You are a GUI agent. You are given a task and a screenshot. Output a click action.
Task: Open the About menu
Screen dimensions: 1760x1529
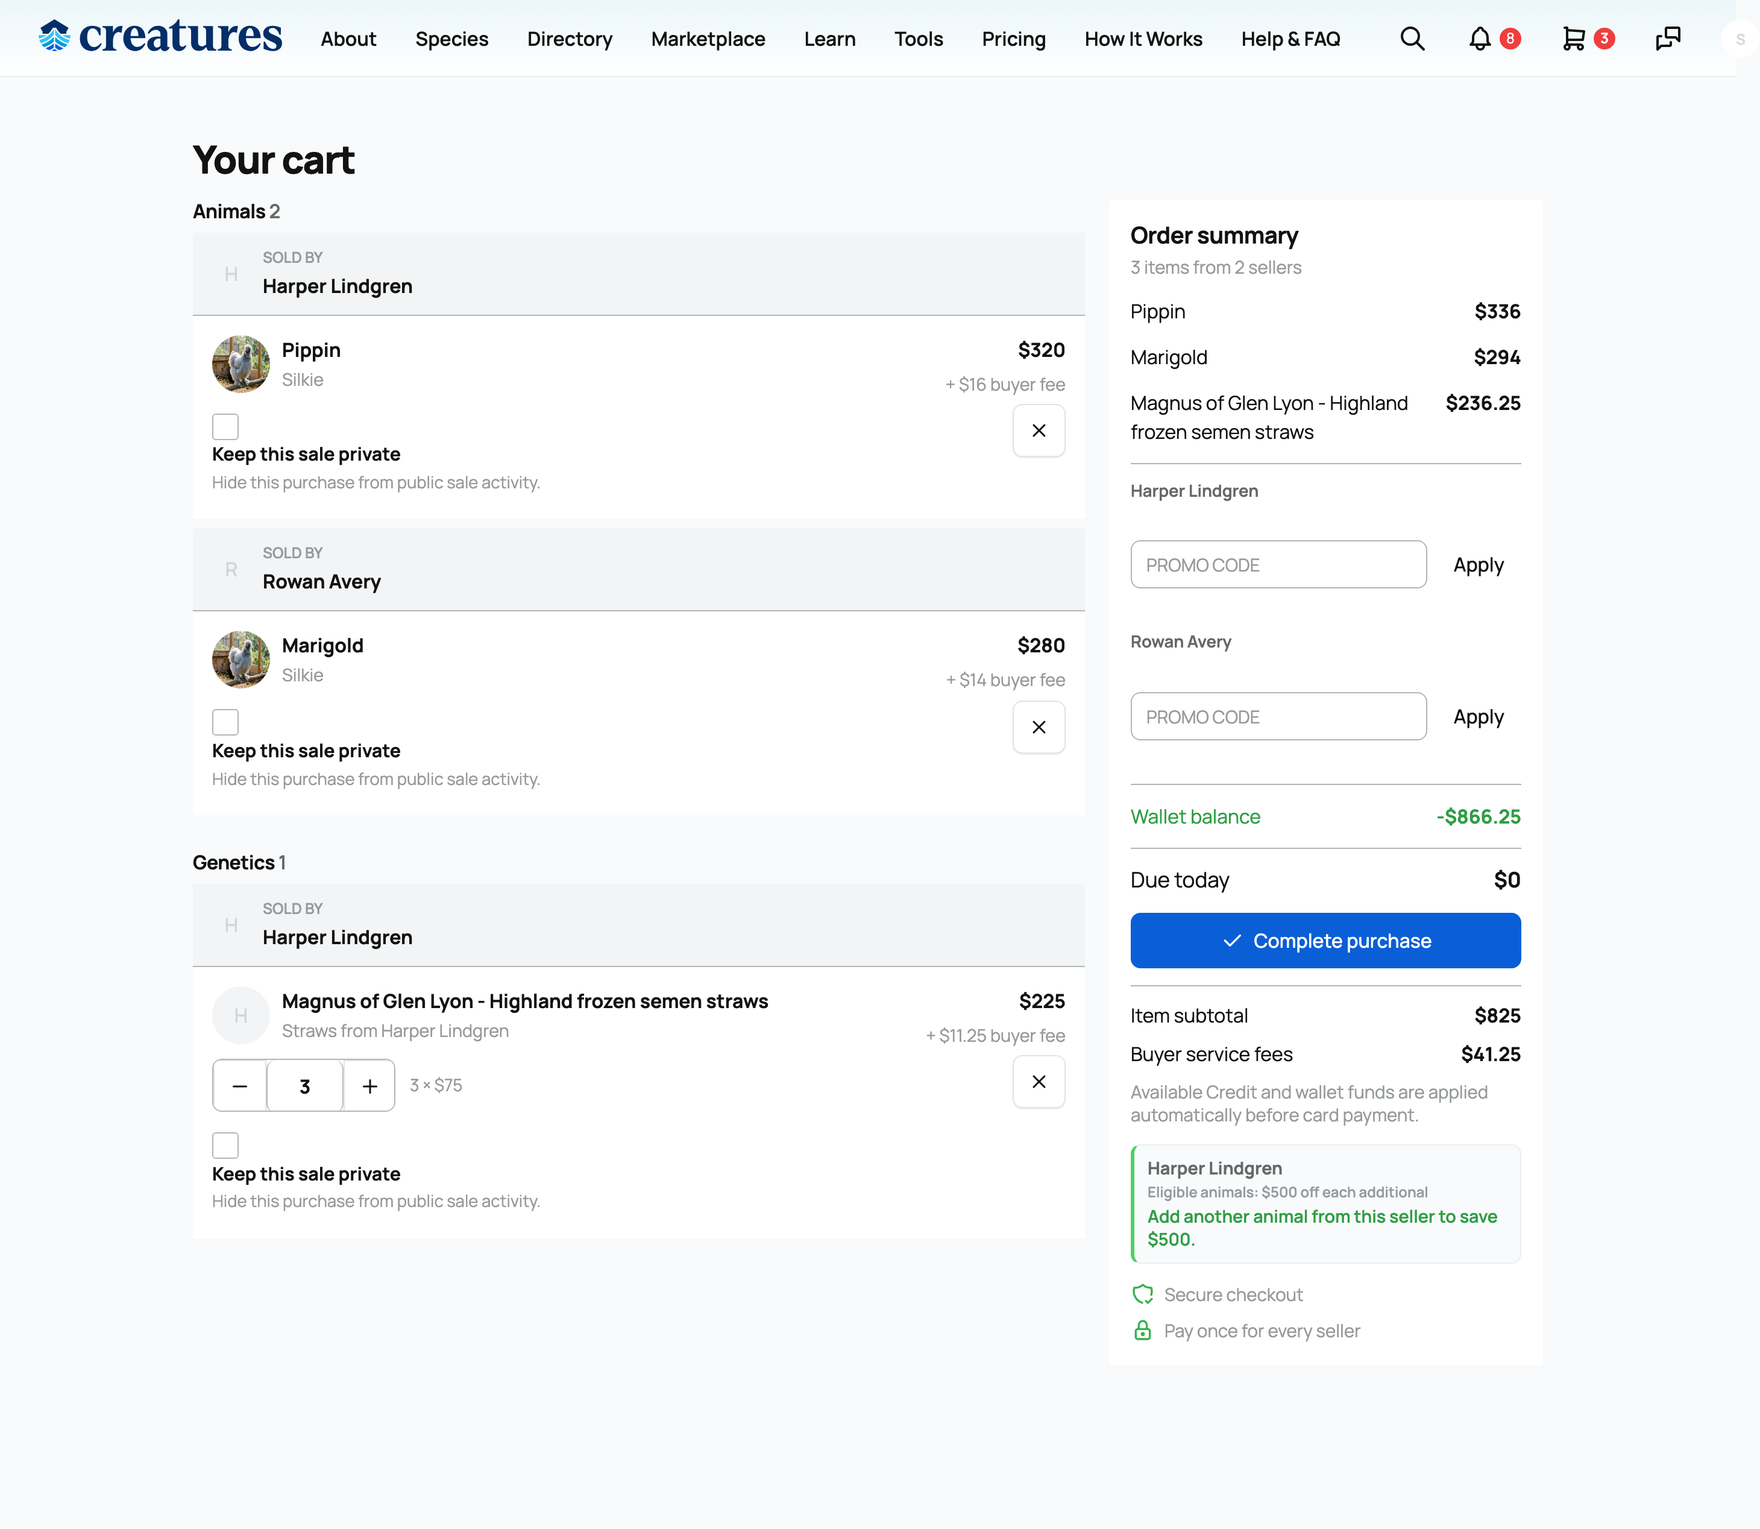(x=348, y=39)
